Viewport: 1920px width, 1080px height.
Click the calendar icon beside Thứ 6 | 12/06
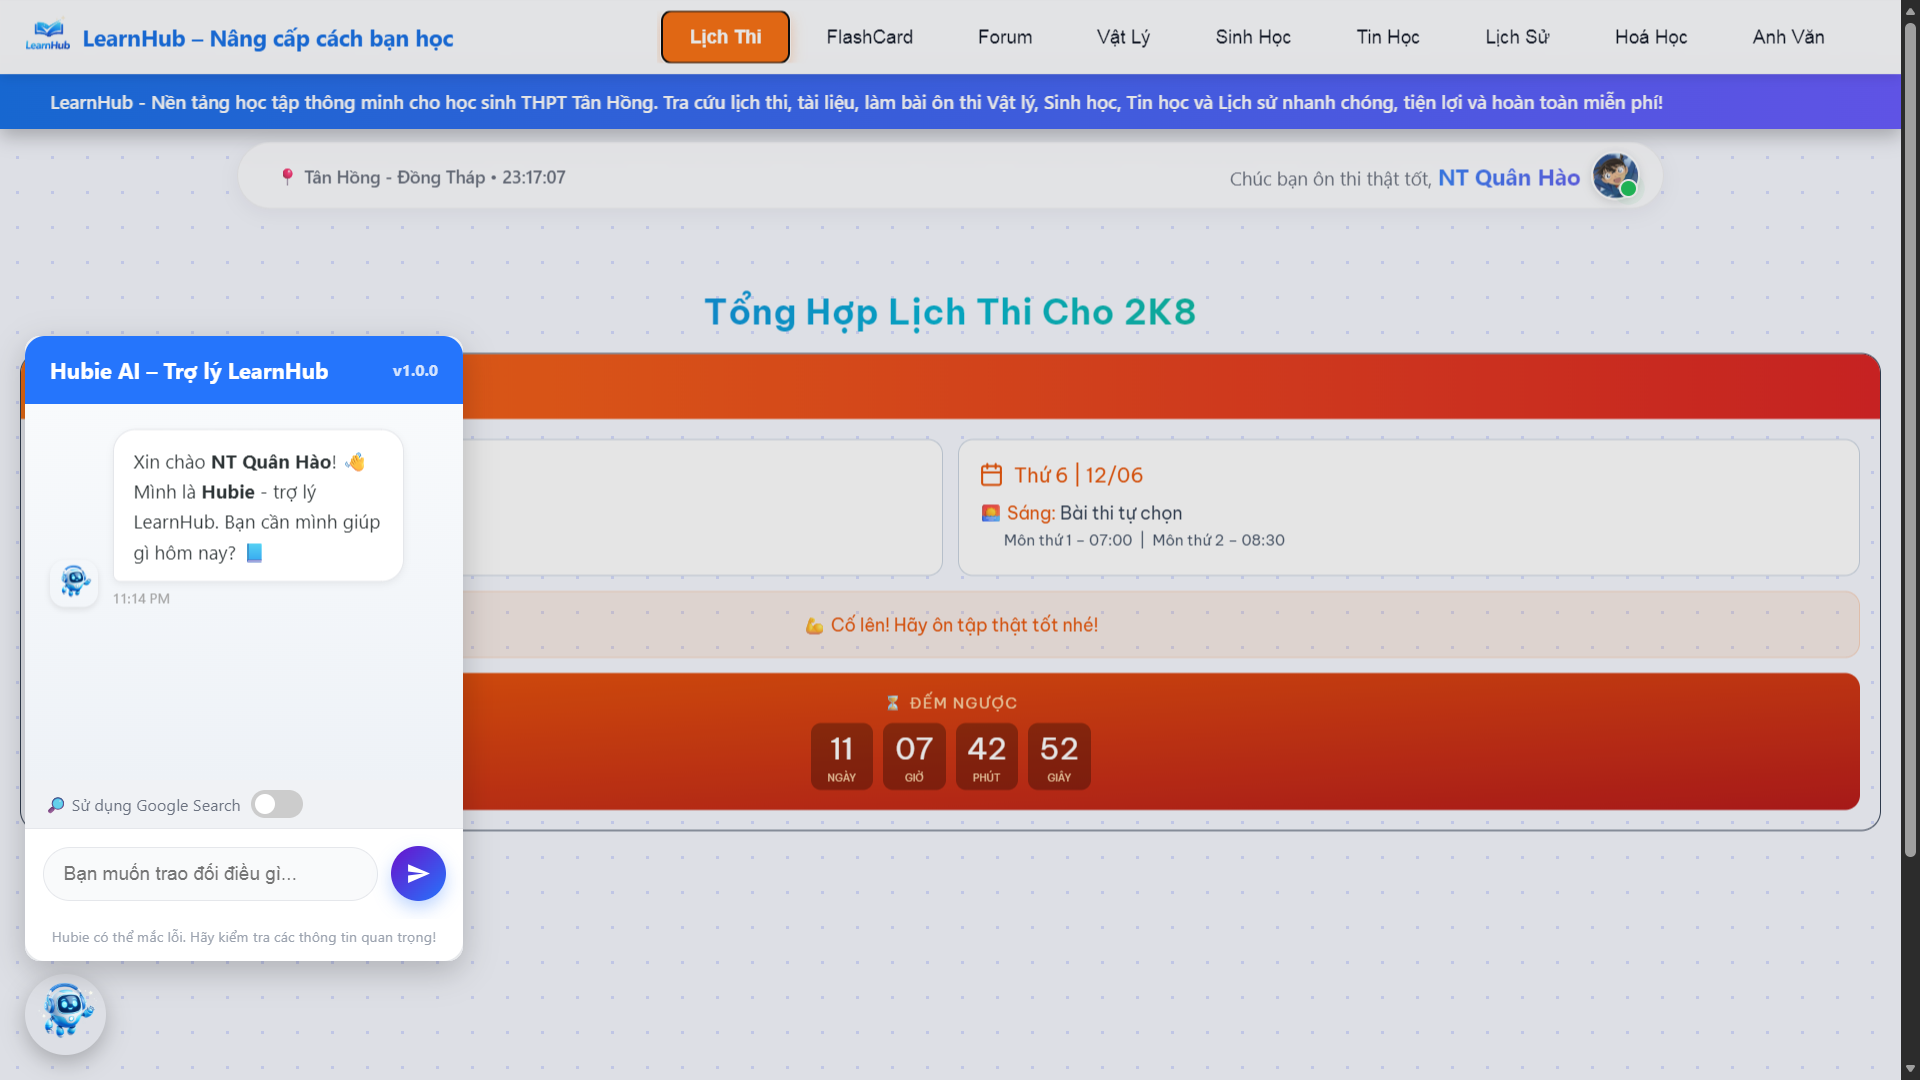991,474
